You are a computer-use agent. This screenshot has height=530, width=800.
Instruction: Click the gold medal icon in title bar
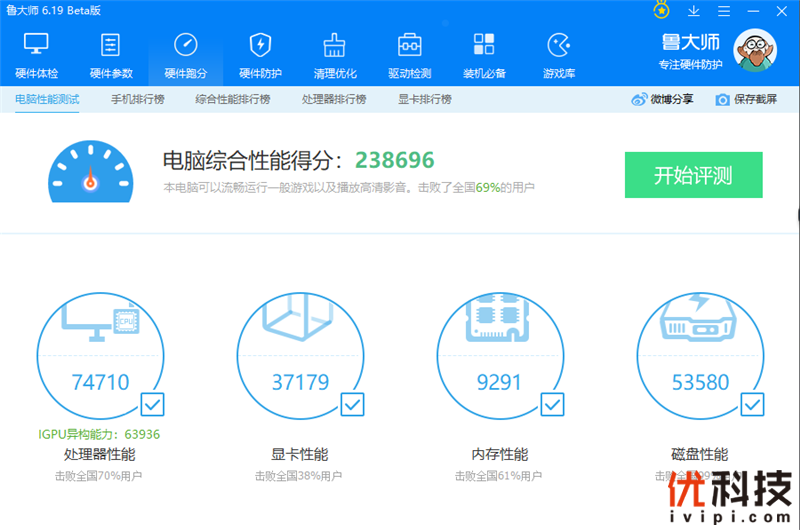662,10
